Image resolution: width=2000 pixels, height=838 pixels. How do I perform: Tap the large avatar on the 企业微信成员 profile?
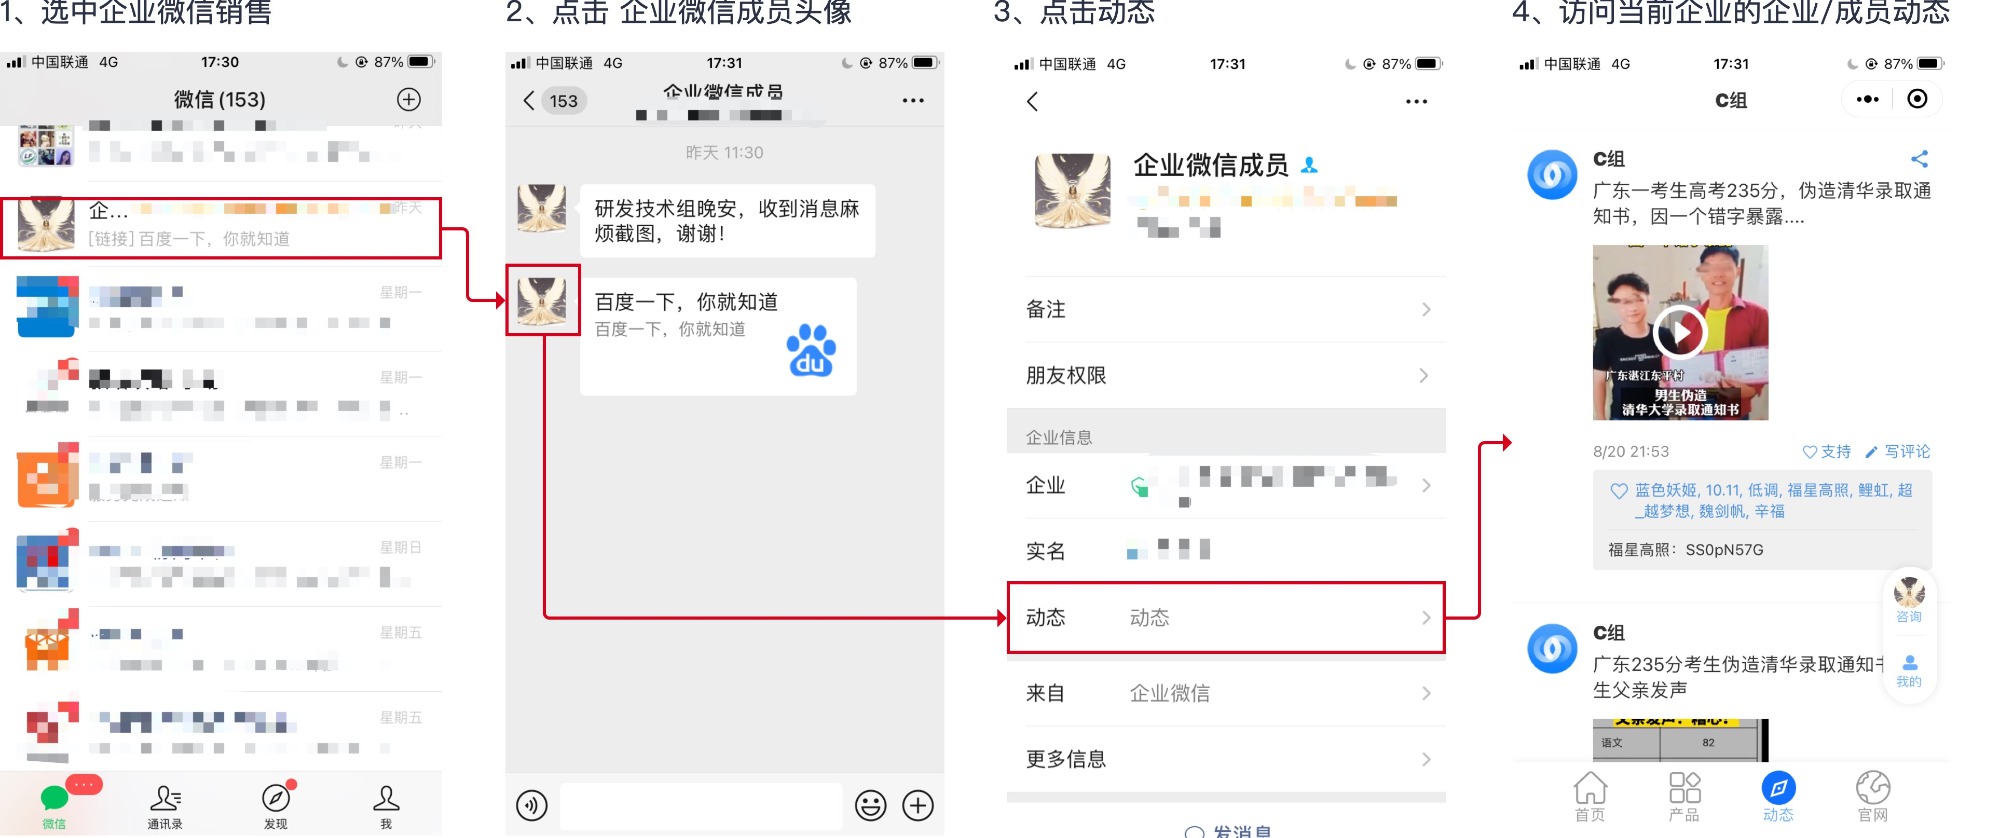pyautogui.click(x=1072, y=190)
